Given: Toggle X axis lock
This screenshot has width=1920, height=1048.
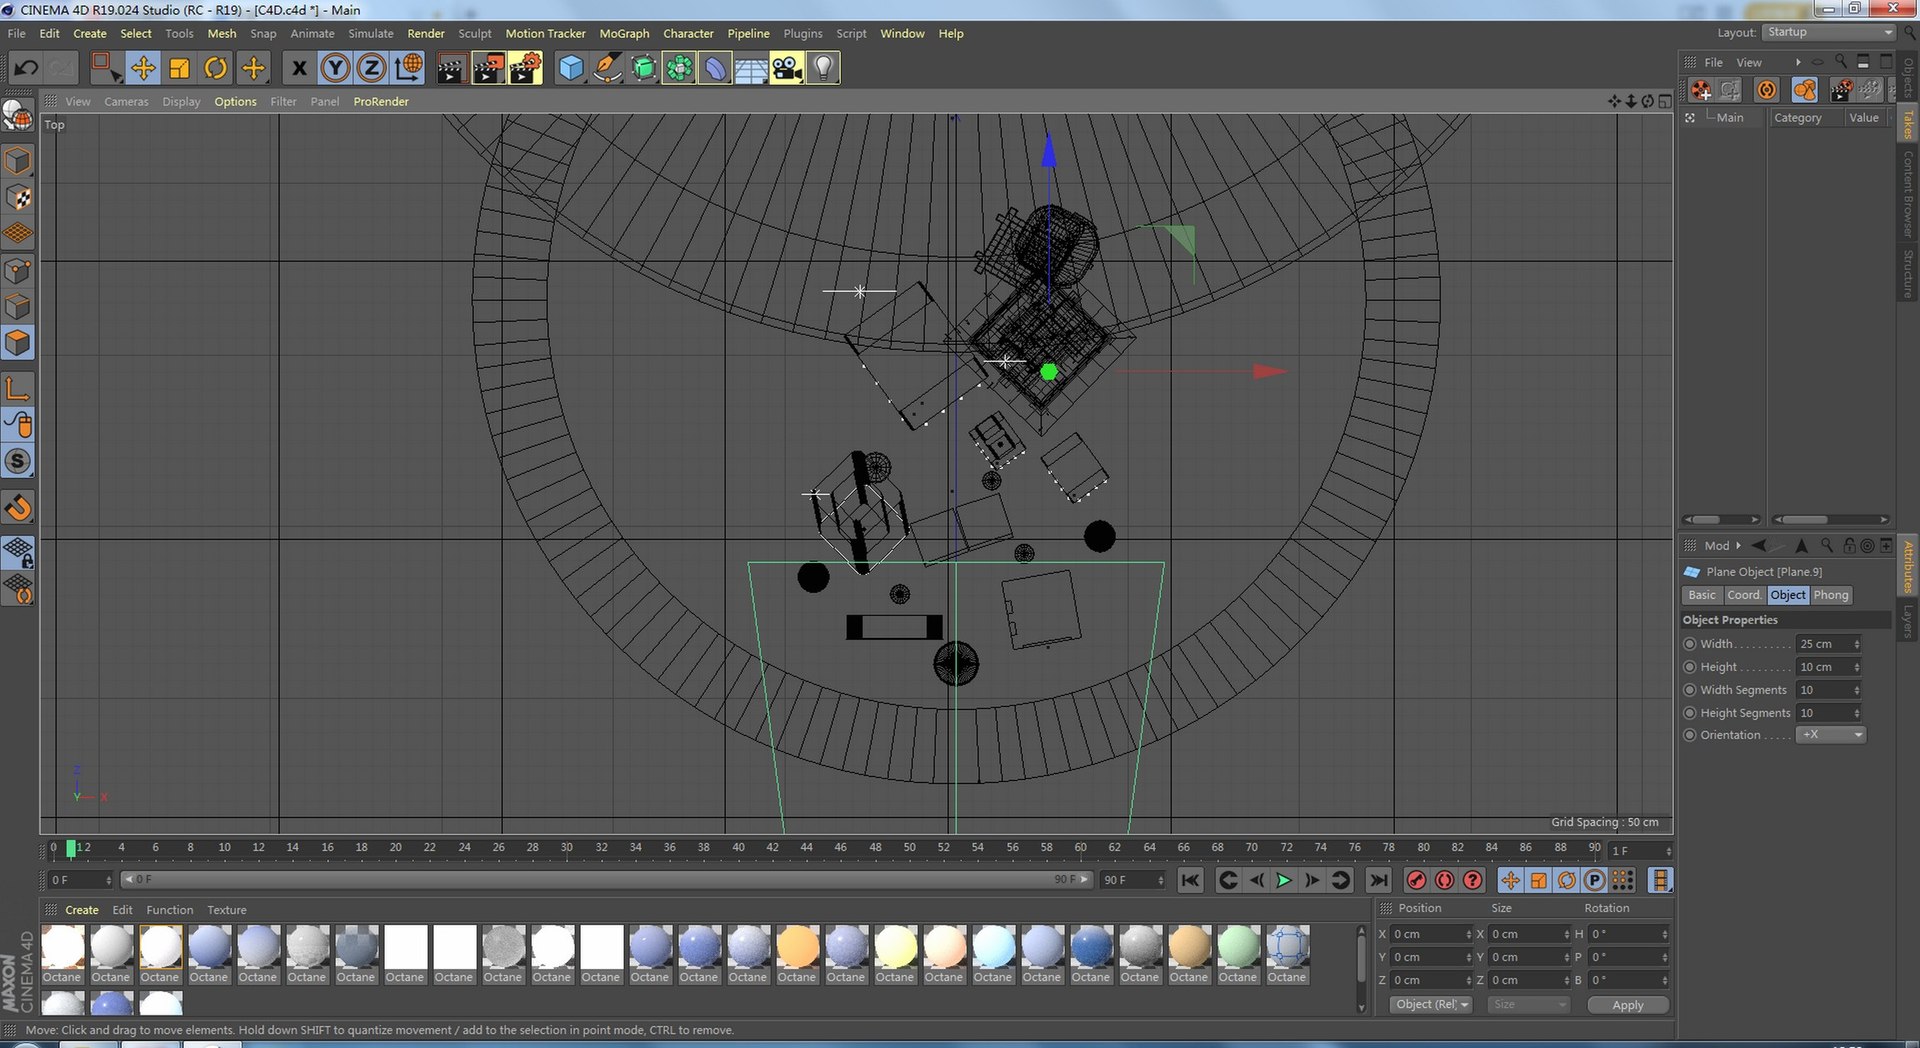Looking at the screenshot, I should point(299,68).
